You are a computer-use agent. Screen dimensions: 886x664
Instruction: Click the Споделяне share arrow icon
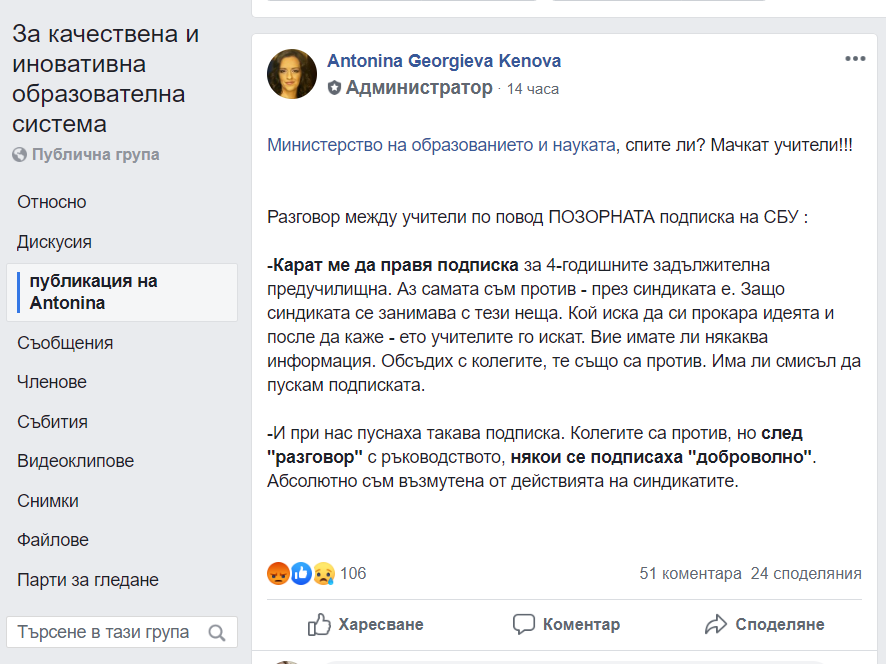[x=716, y=624]
